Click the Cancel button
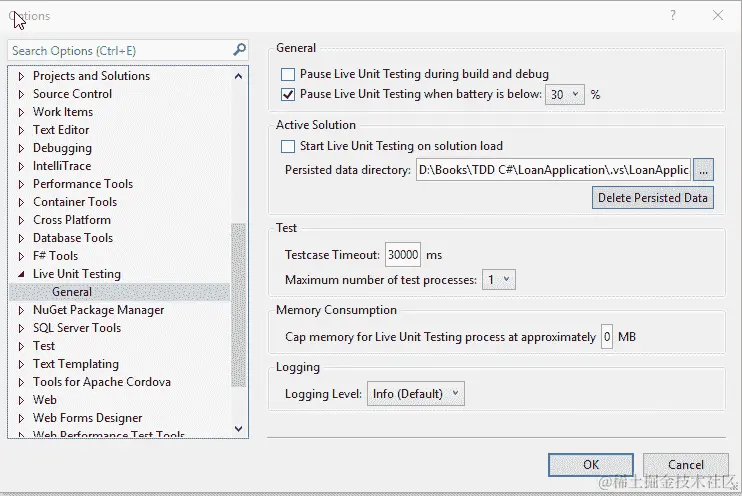 (x=685, y=465)
